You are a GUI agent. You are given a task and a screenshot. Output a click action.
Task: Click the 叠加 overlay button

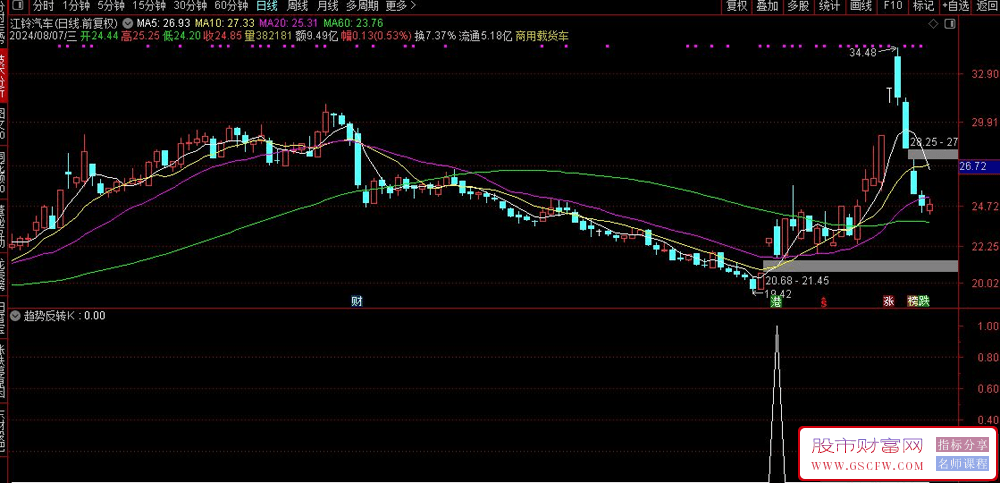pos(767,6)
